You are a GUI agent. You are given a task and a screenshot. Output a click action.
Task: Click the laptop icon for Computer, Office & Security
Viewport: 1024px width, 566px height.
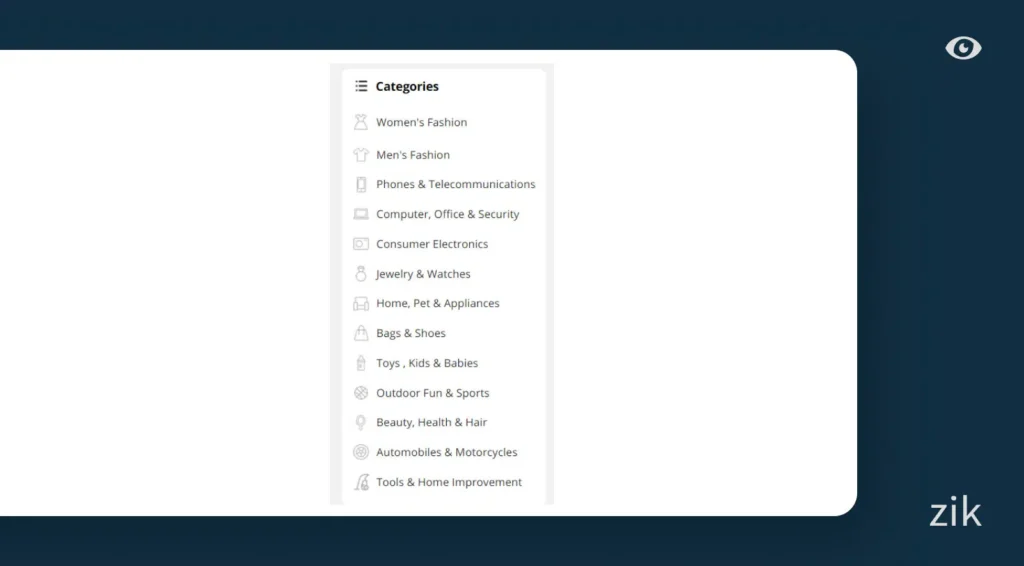pos(361,214)
